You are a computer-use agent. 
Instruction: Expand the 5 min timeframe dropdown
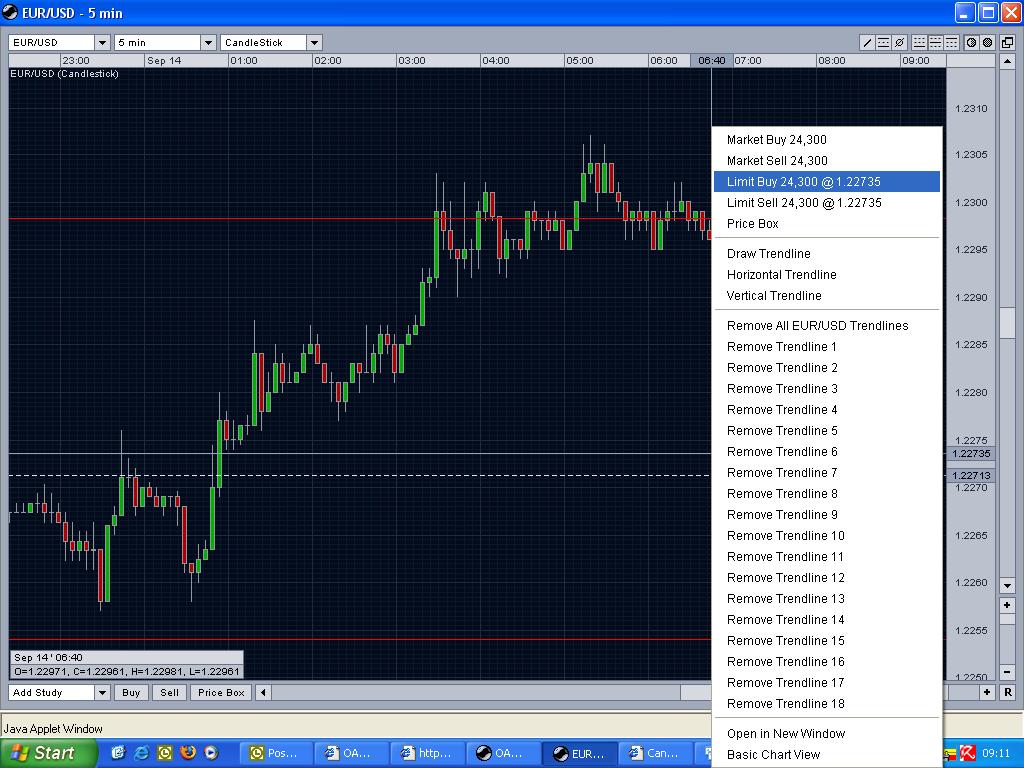[208, 42]
